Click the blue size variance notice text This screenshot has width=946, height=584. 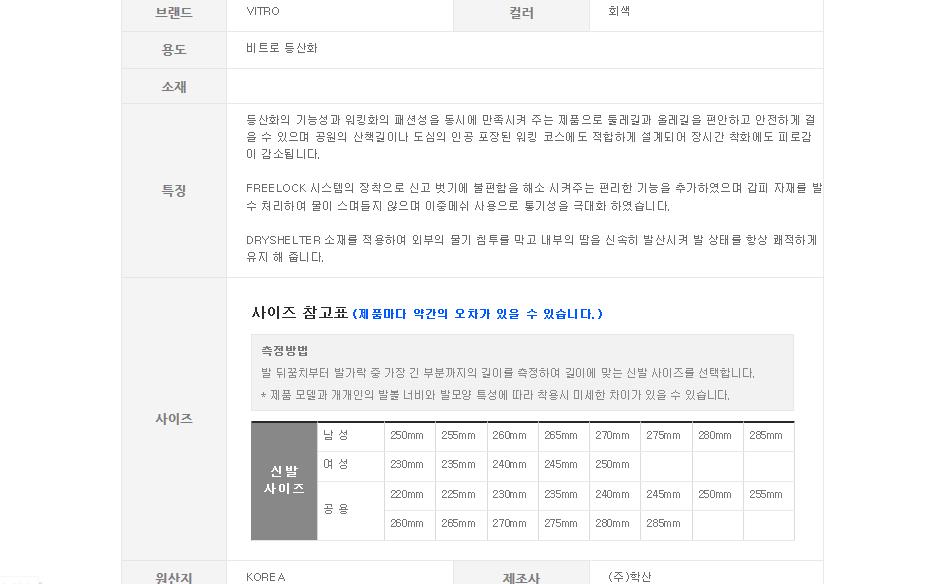[477, 314]
